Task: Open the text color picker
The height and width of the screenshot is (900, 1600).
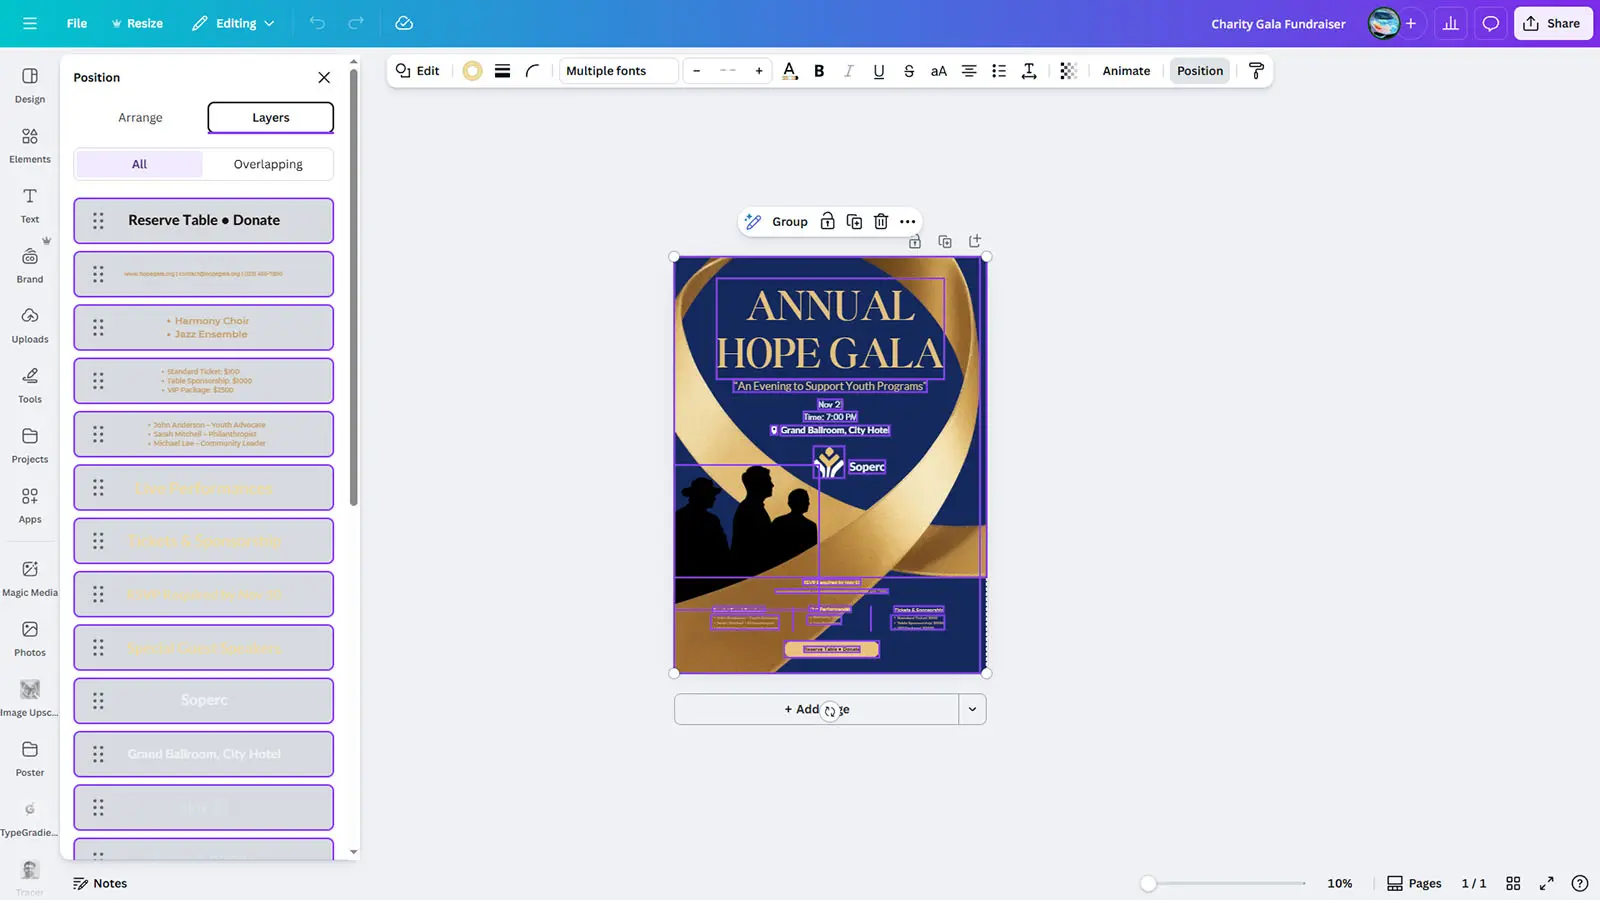Action: 789,71
